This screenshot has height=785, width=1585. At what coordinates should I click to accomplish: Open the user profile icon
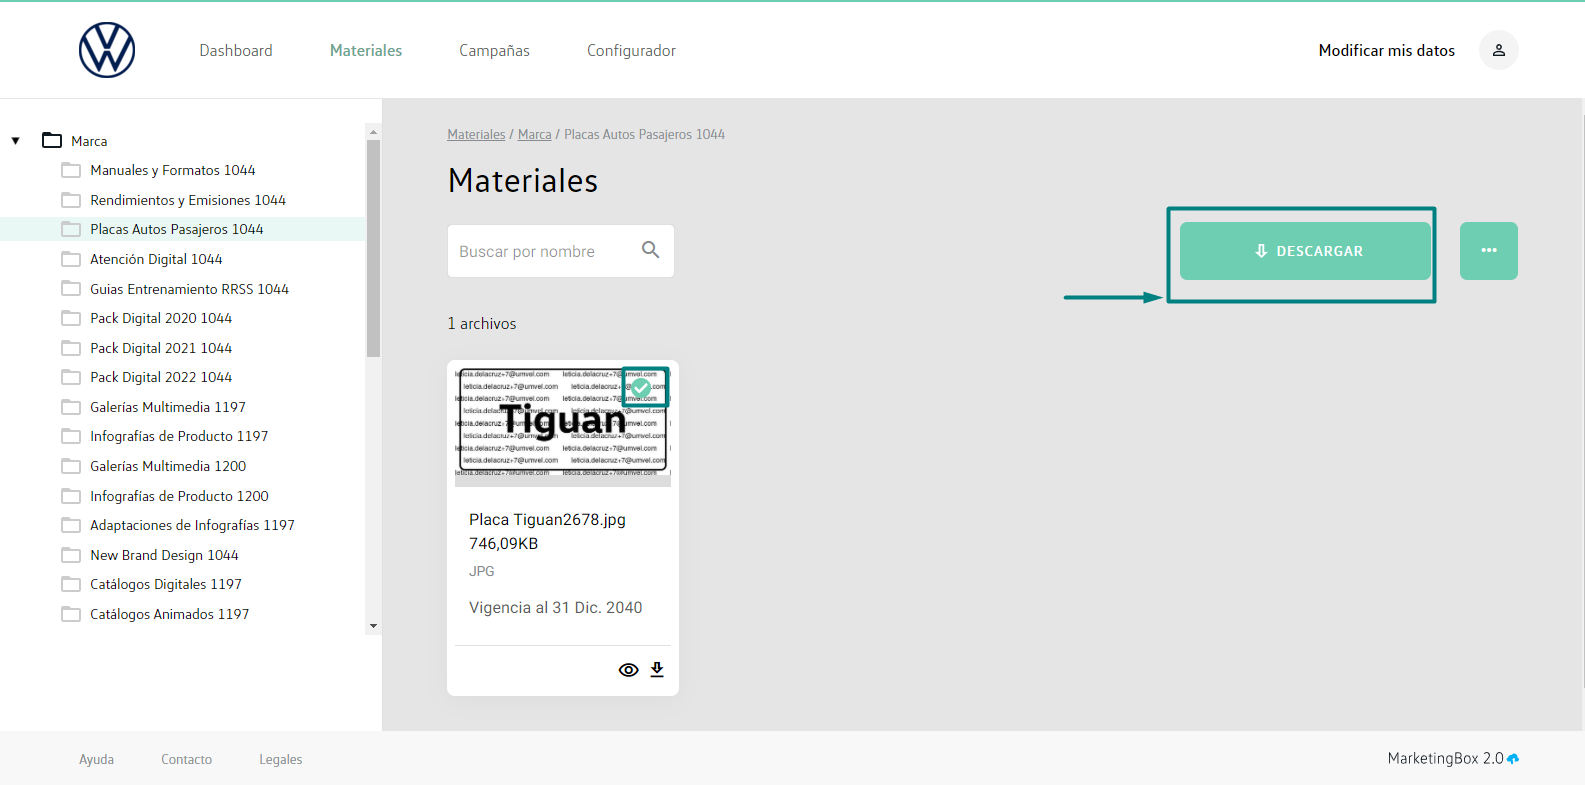coord(1498,50)
